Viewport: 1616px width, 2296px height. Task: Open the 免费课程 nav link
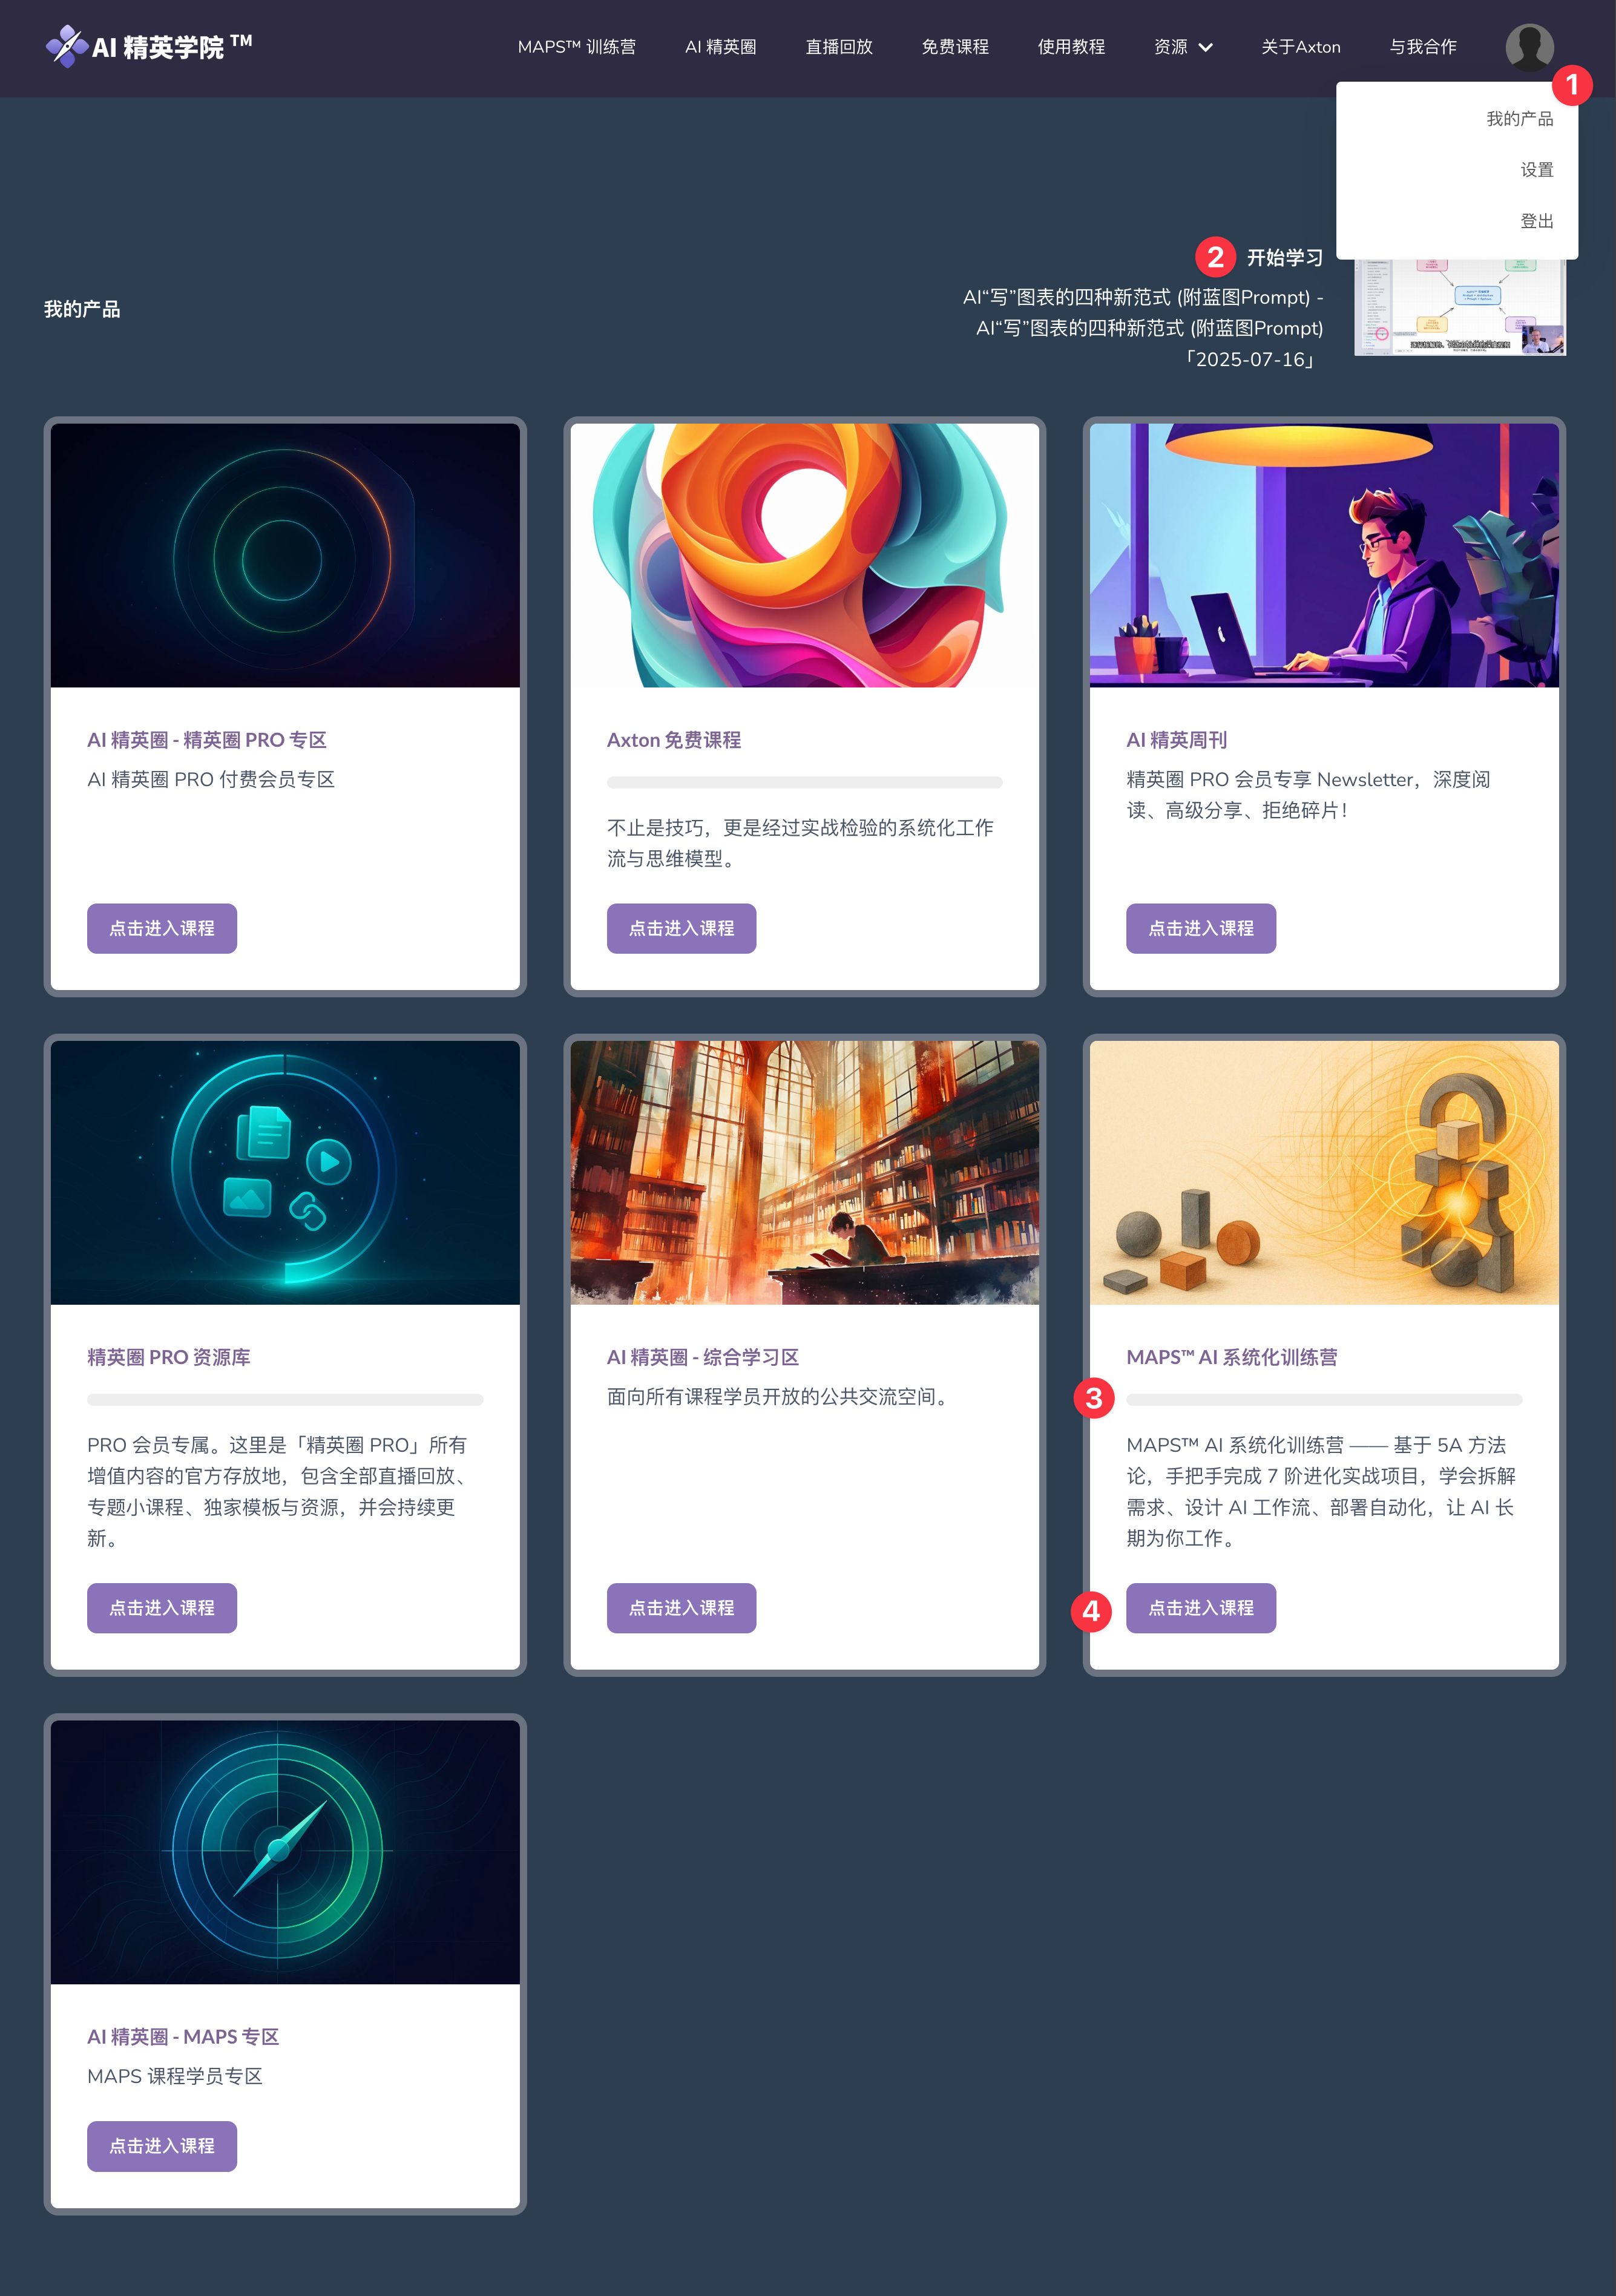(x=955, y=47)
